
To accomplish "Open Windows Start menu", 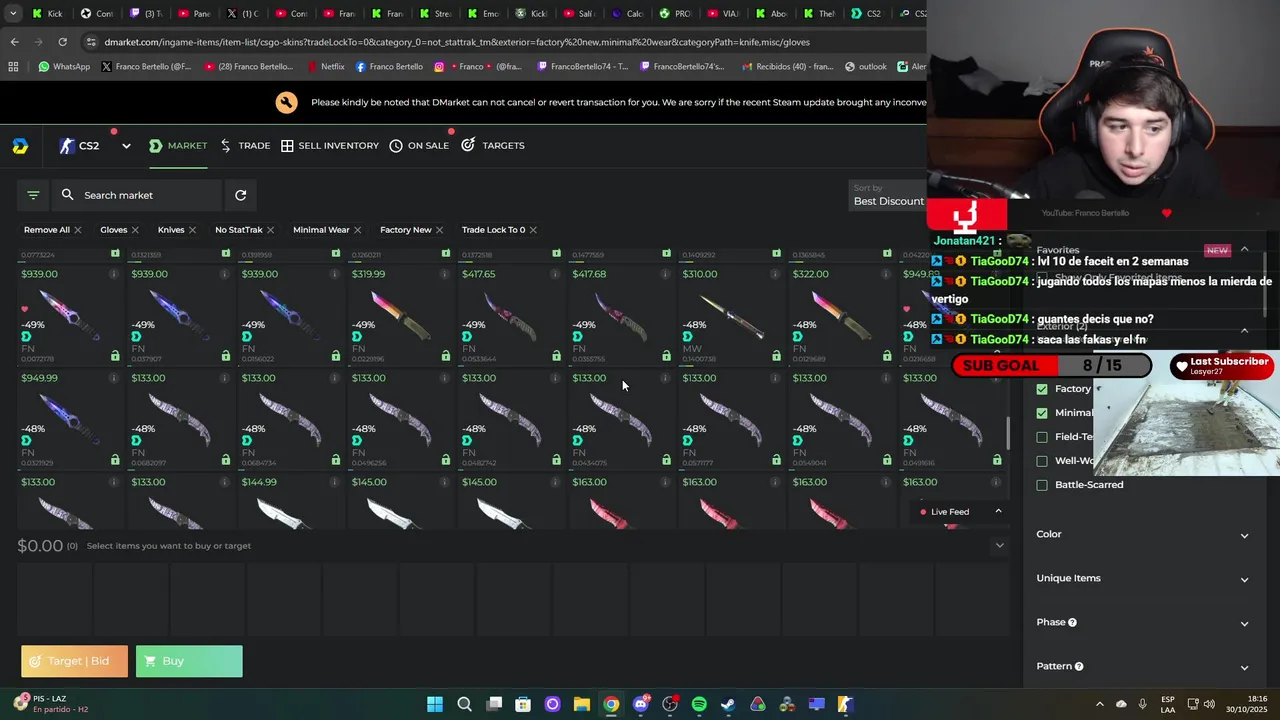I will pyautogui.click(x=435, y=704).
